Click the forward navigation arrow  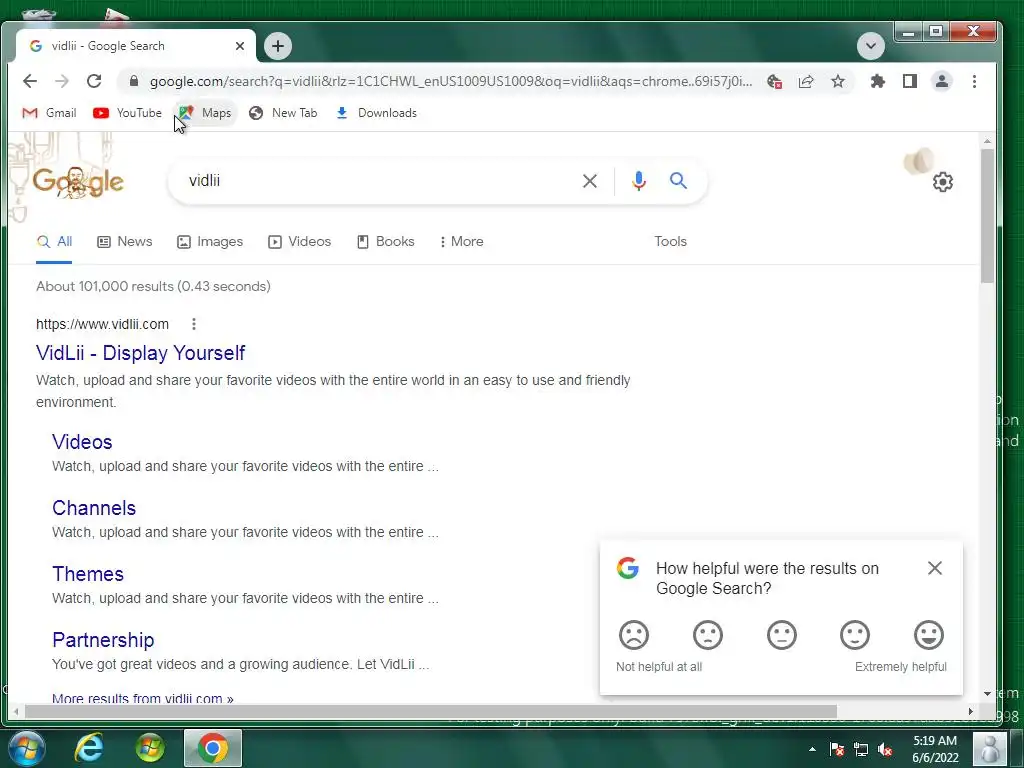(62, 81)
